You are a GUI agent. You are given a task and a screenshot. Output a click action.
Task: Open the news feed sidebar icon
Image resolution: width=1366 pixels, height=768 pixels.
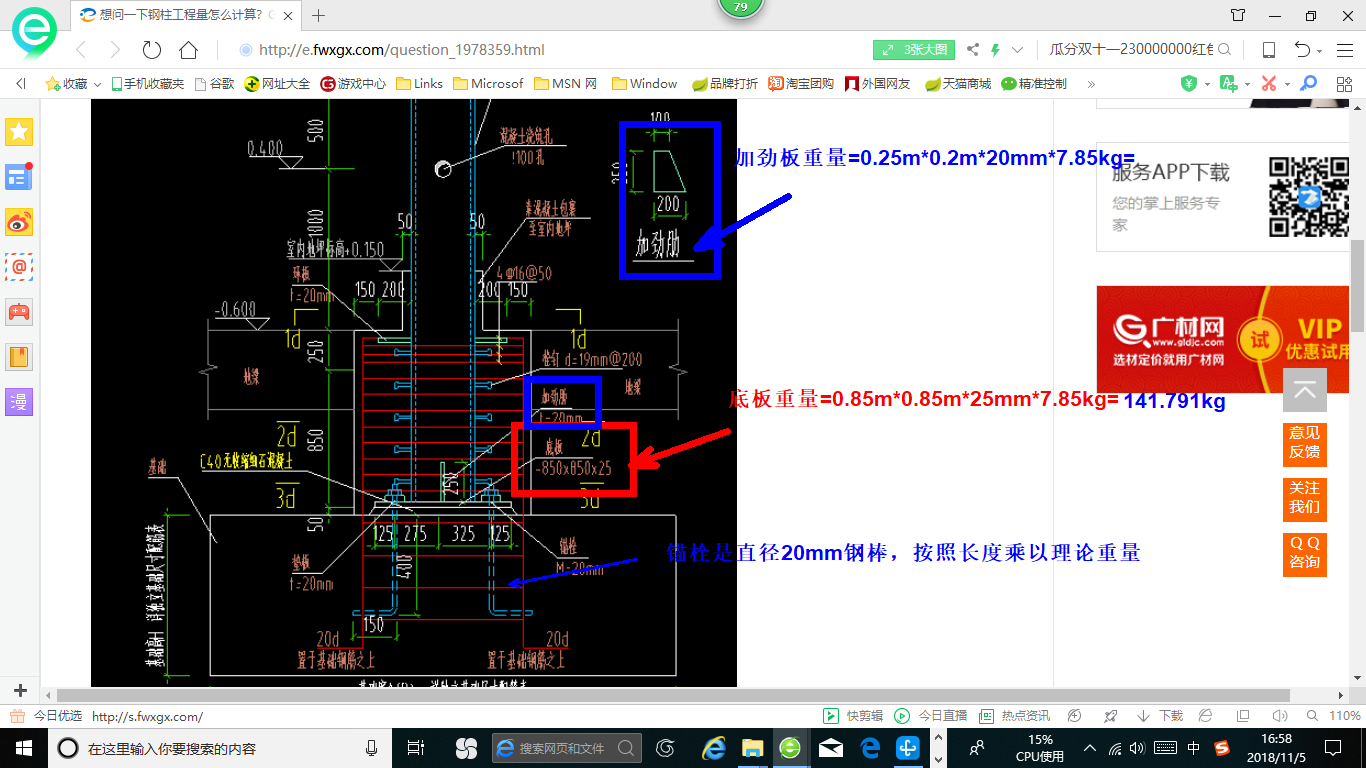pyautogui.click(x=20, y=177)
